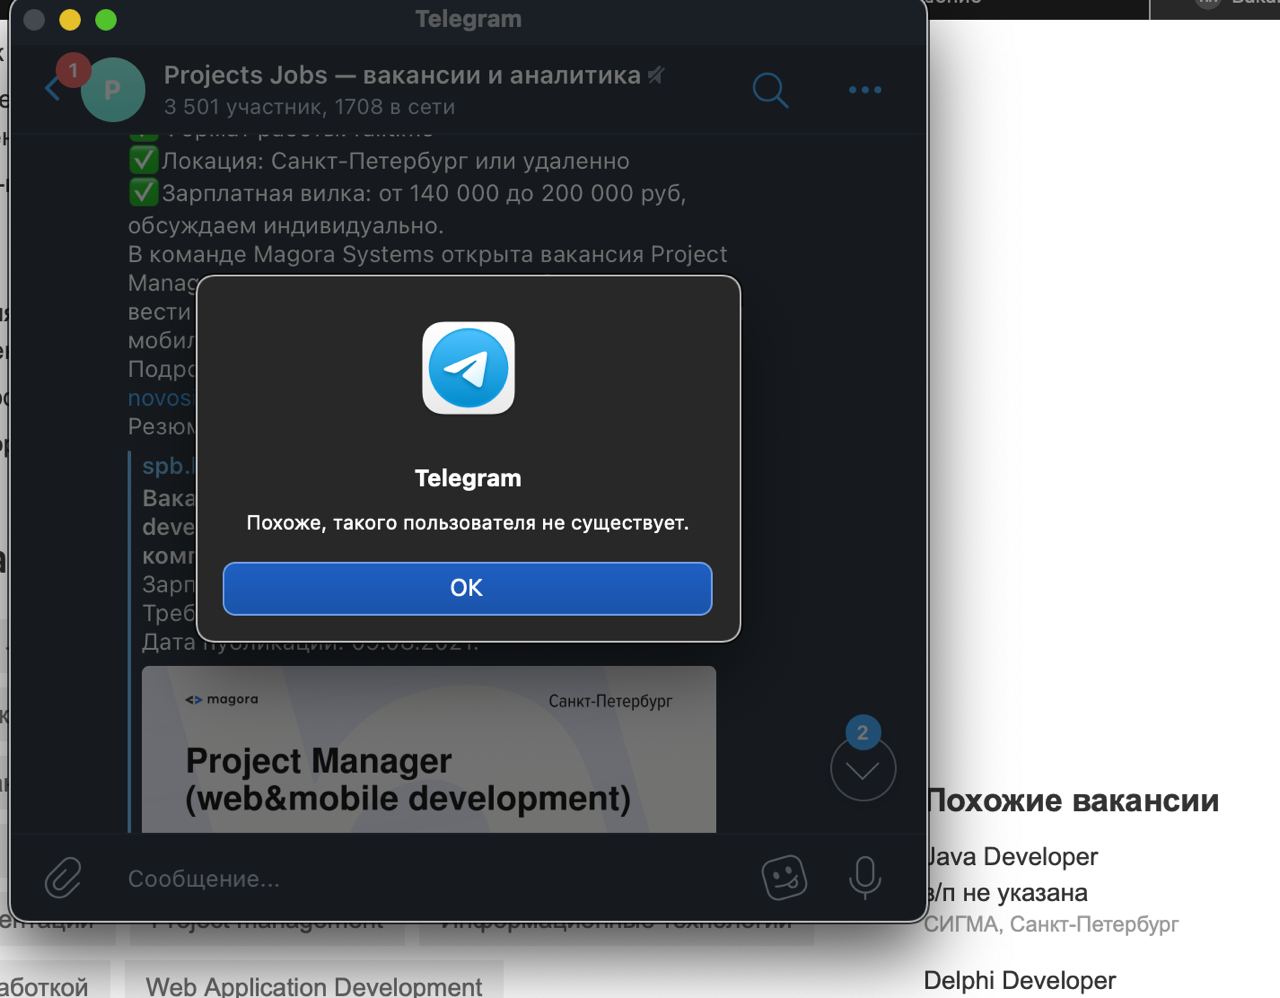Click СИГМА, Санкт-Петербург under Java Developer
The width and height of the screenshot is (1280, 998).
pyautogui.click(x=1052, y=924)
